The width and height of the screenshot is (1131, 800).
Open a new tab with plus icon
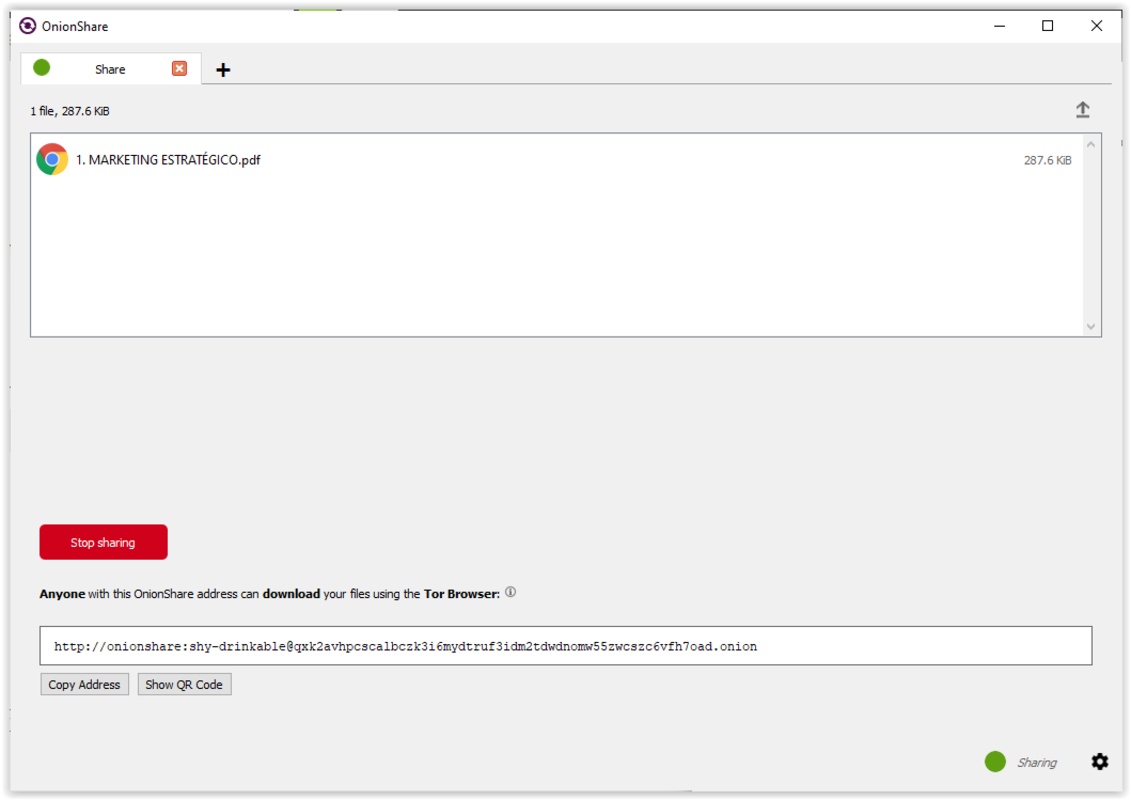(x=223, y=70)
